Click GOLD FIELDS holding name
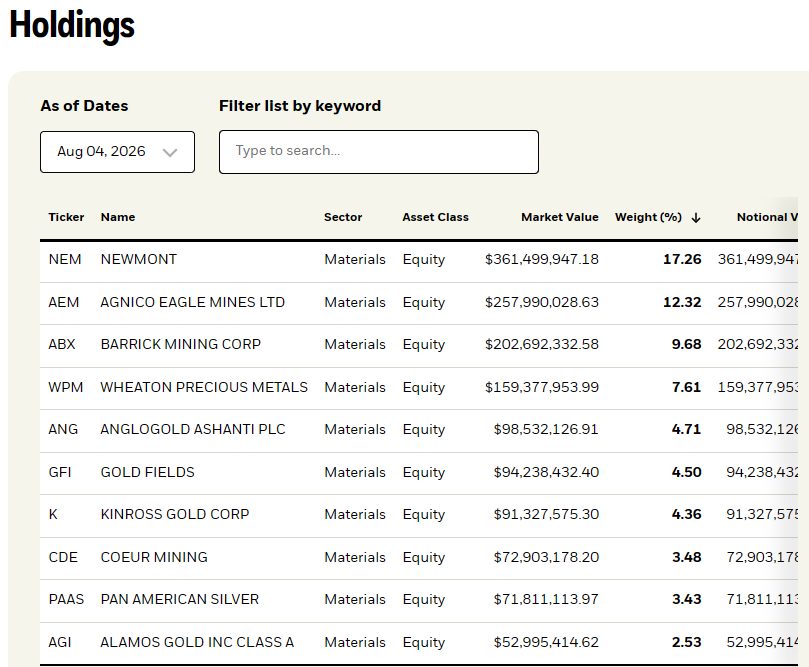809x667 pixels. point(148,472)
